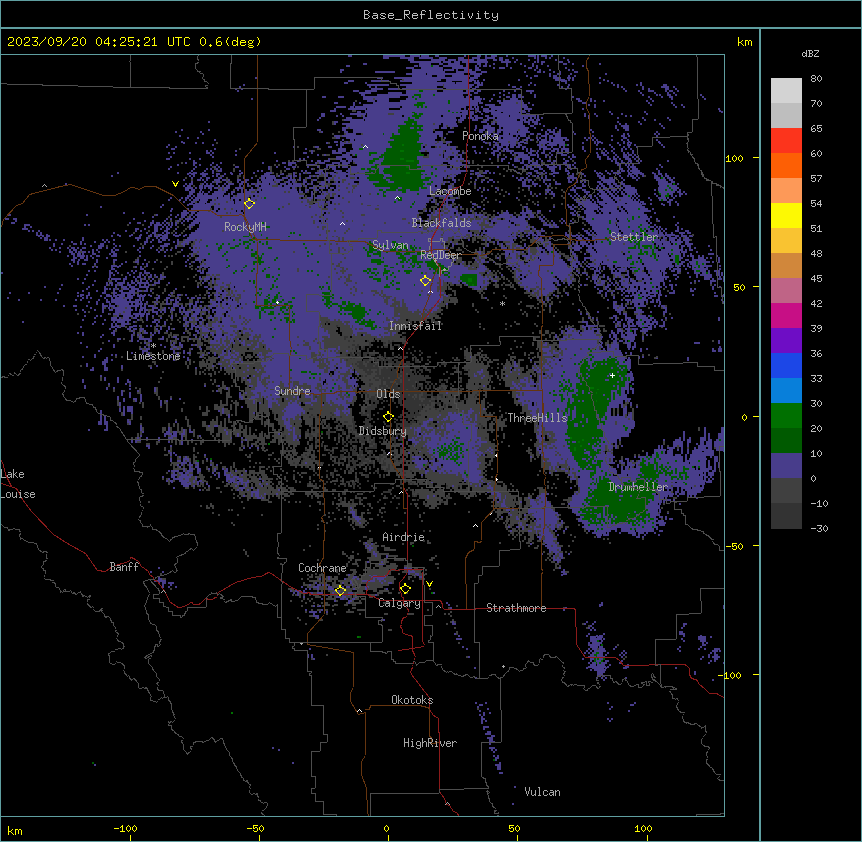Click the Innisfail city label
The height and width of the screenshot is (842, 862).
pos(415,326)
